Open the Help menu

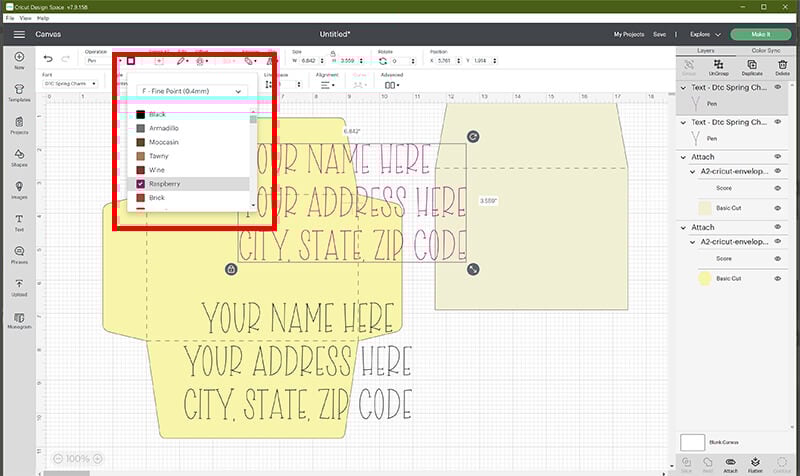coord(43,18)
